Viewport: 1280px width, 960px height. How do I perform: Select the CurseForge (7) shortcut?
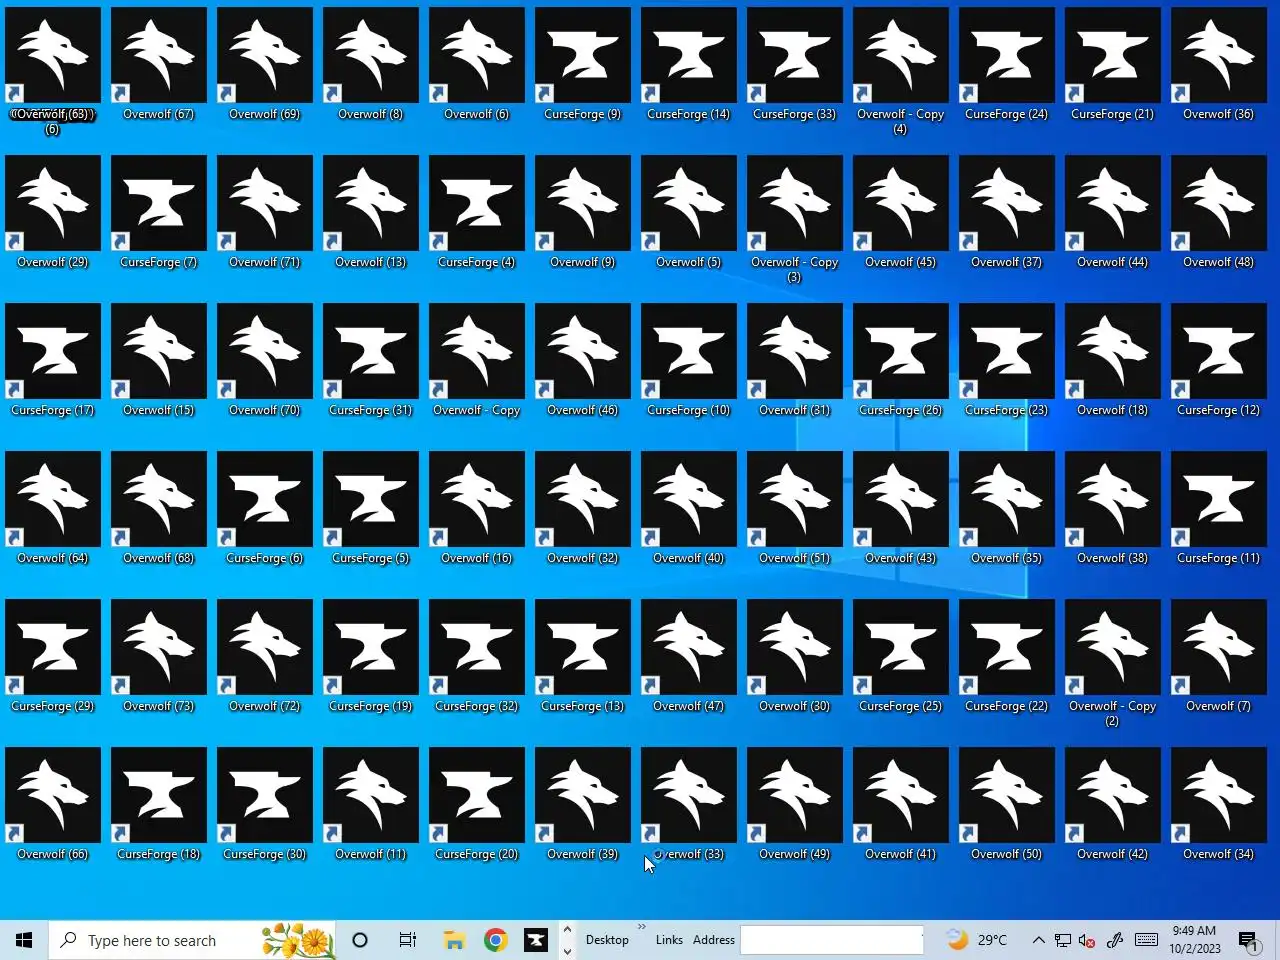coord(159,213)
